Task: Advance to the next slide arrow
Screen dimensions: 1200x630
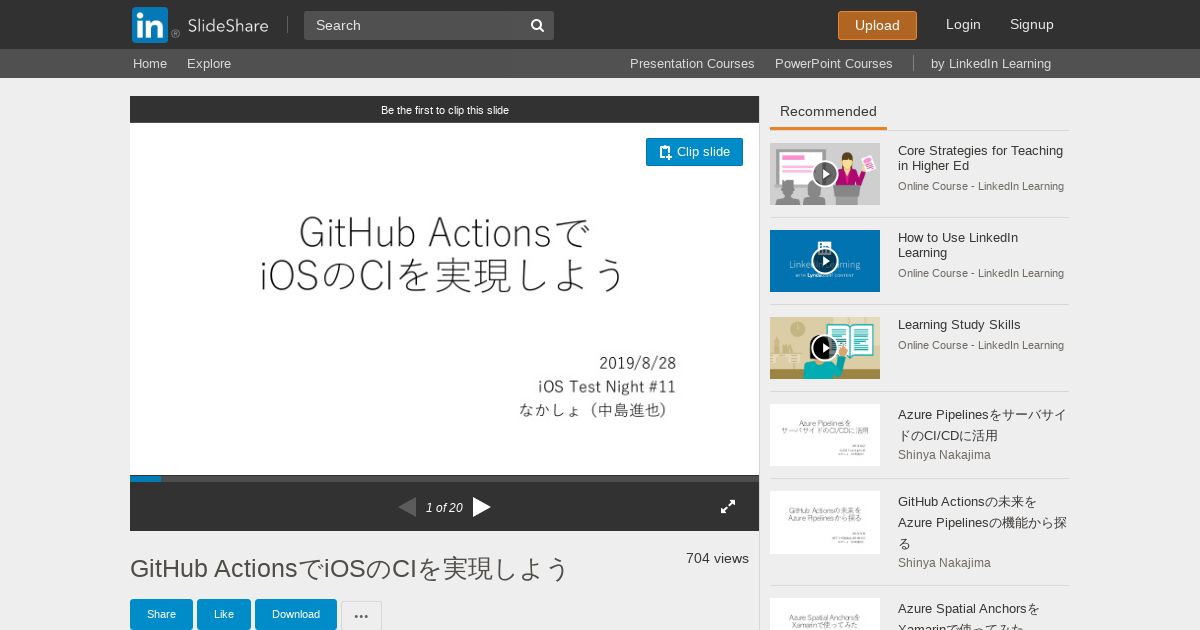Action: (x=482, y=507)
